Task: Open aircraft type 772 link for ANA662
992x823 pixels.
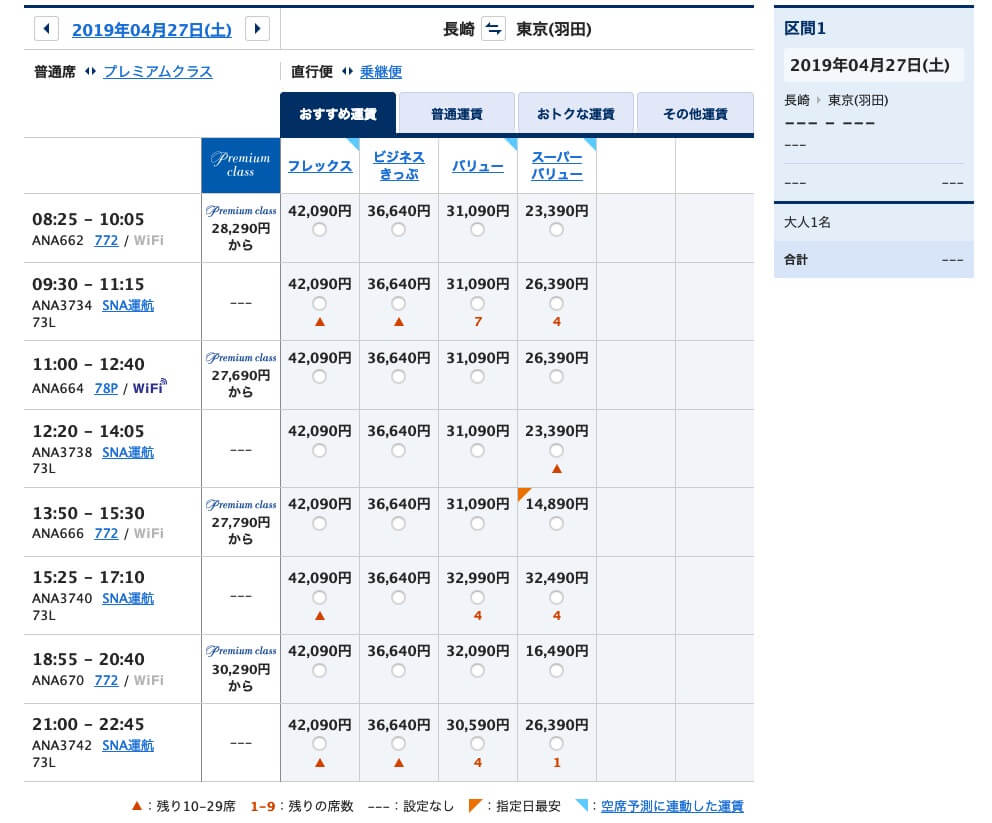Action: pyautogui.click(x=106, y=240)
